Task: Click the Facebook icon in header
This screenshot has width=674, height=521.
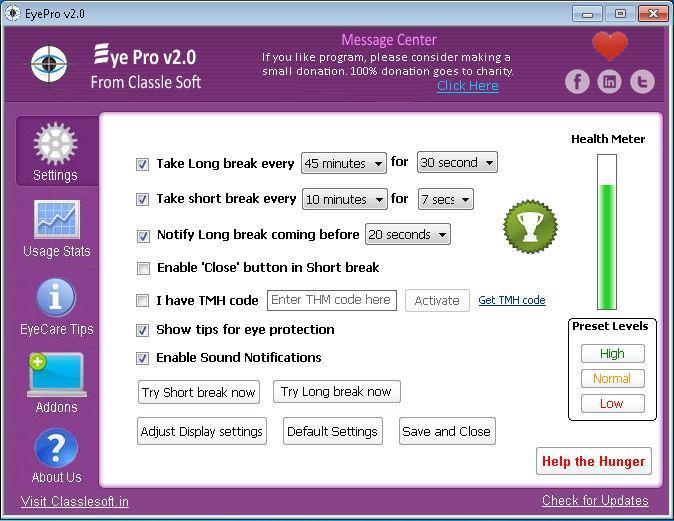Action: pyautogui.click(x=577, y=82)
